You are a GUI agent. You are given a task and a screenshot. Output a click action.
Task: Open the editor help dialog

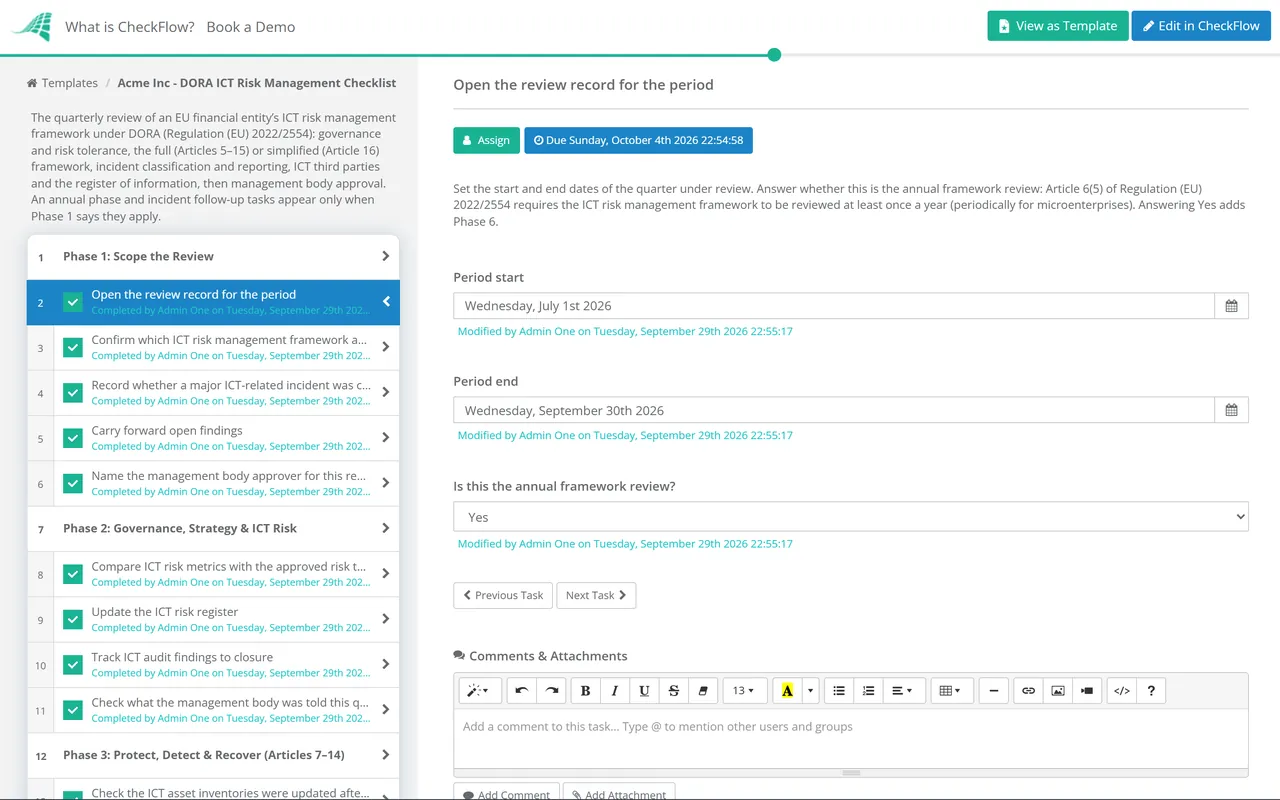[1151, 690]
